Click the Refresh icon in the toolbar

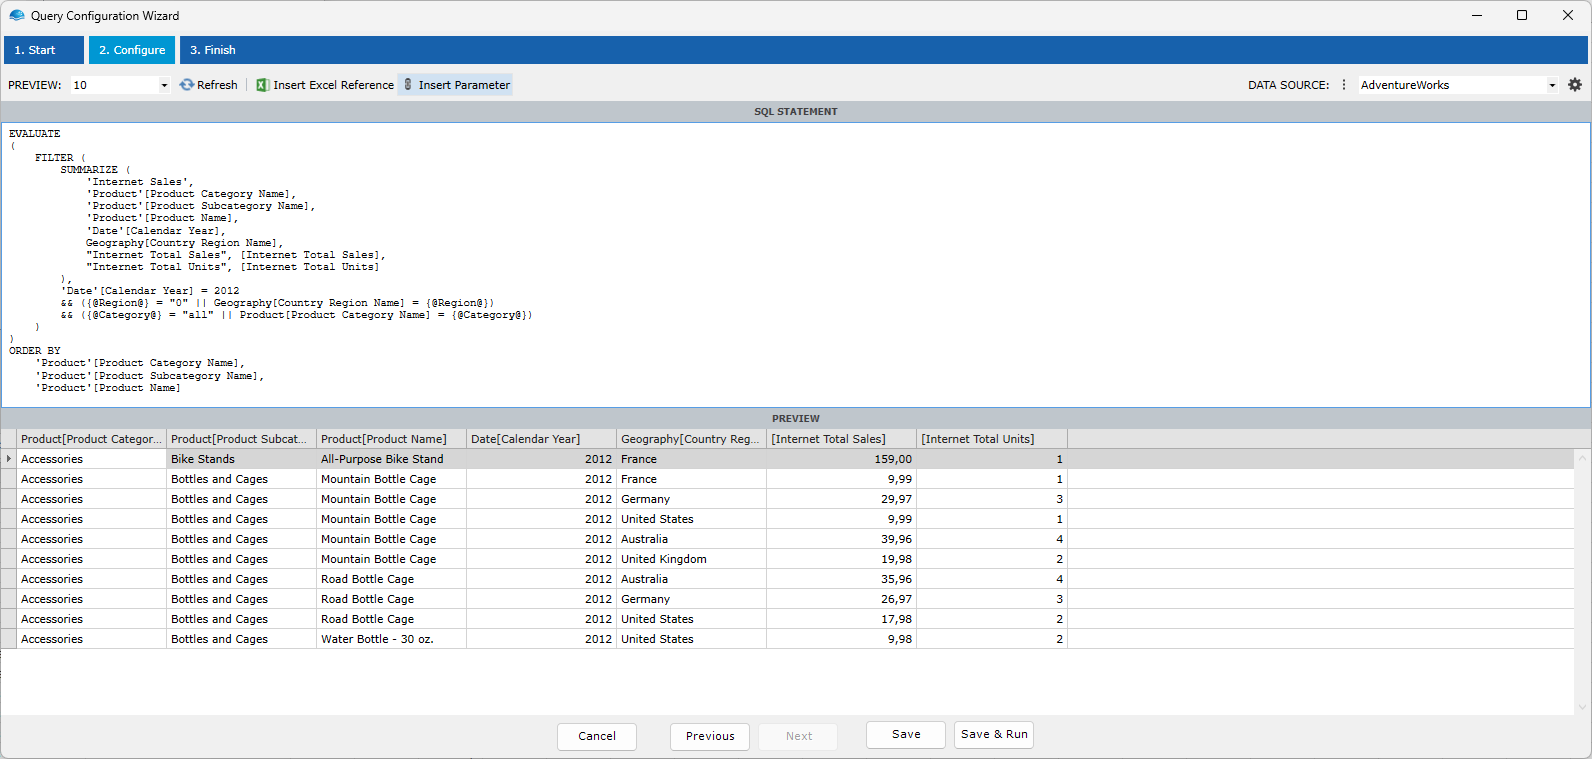coord(187,85)
